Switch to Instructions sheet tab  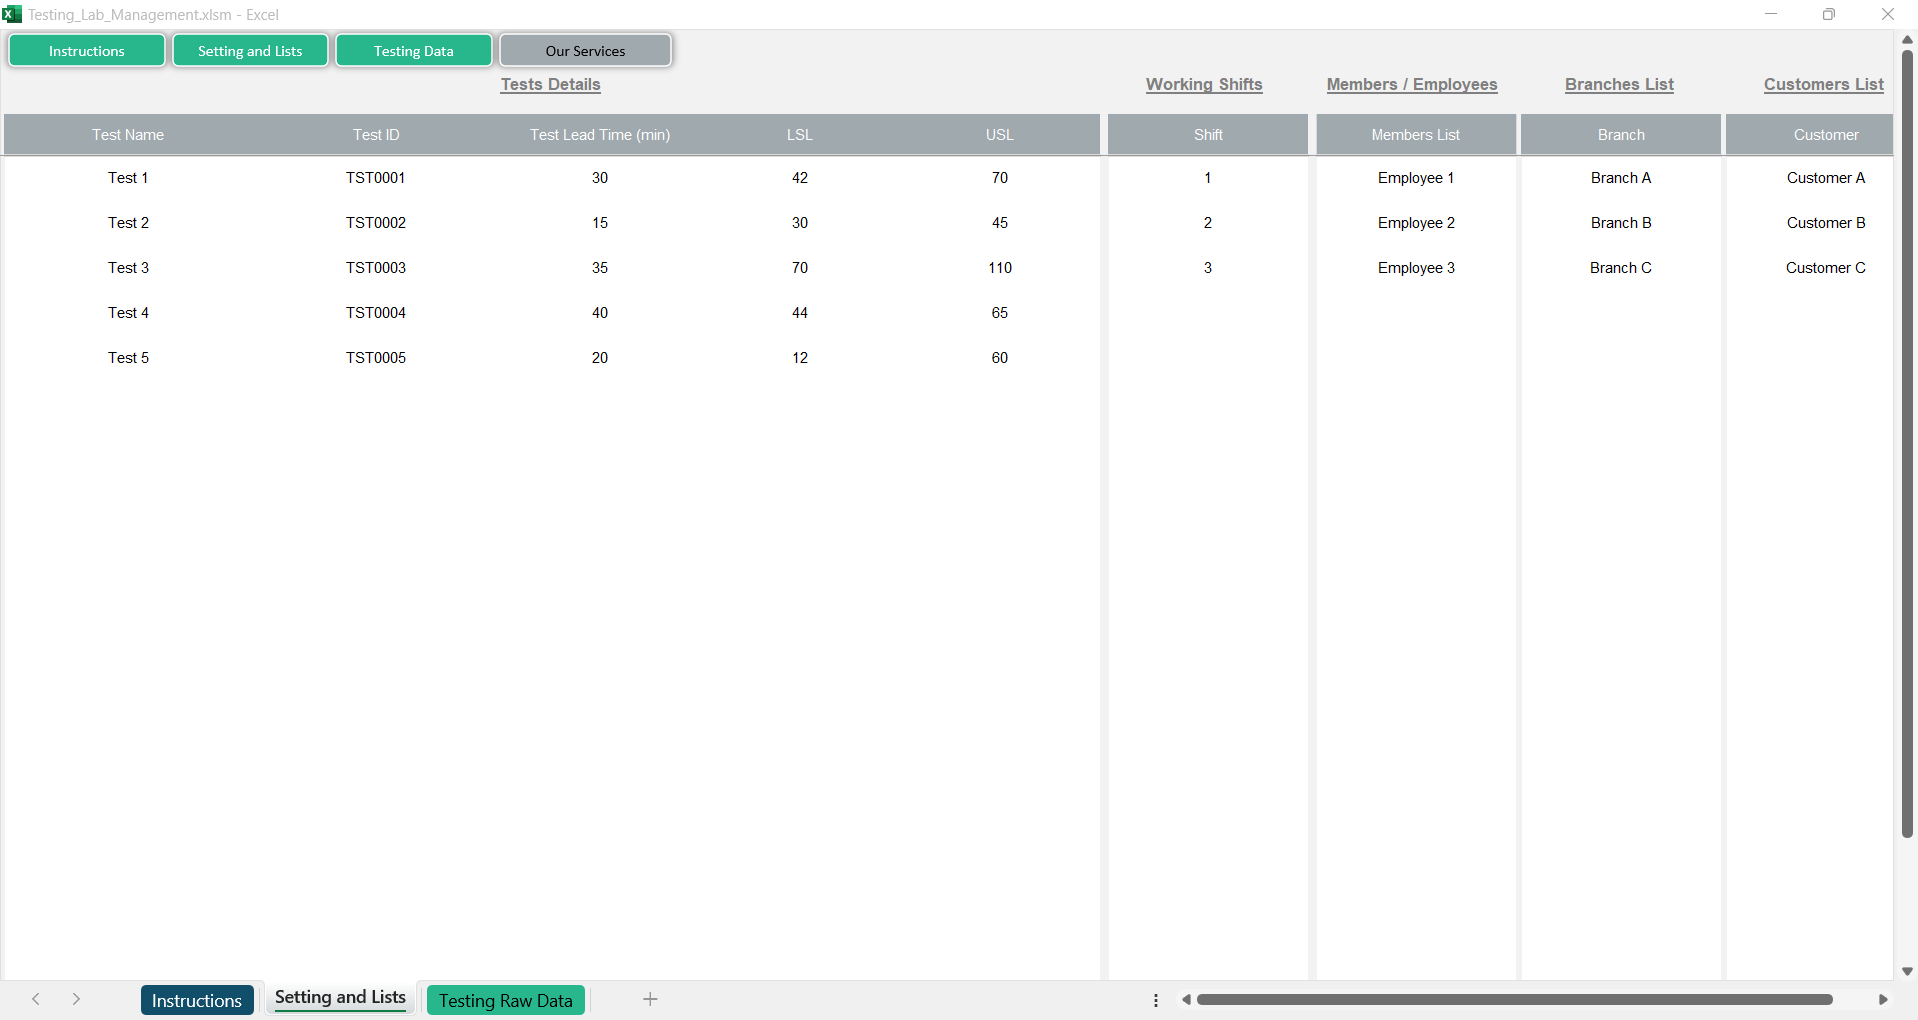click(197, 1000)
